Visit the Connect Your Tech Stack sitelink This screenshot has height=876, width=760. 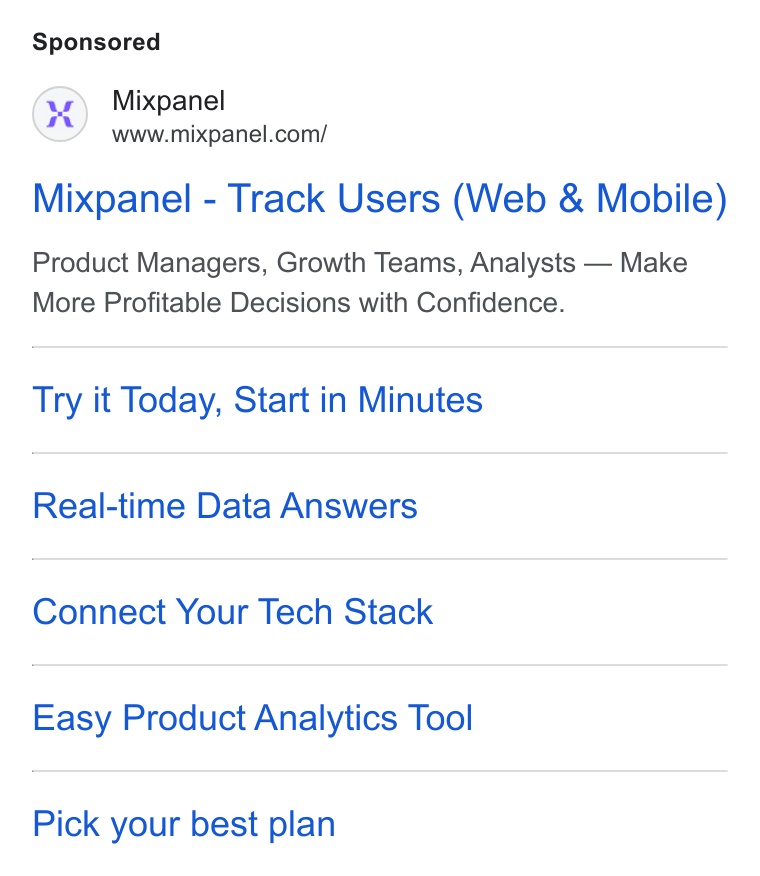232,612
